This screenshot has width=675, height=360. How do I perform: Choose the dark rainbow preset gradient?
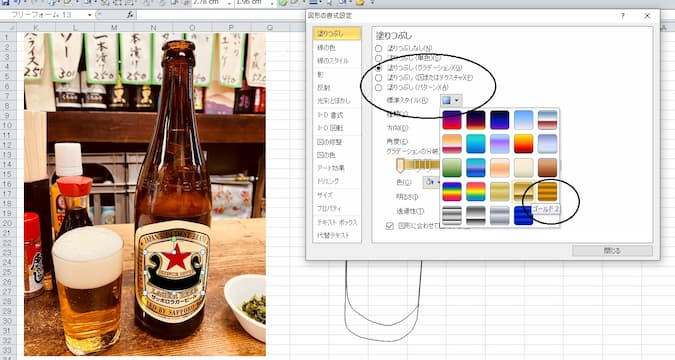452,192
